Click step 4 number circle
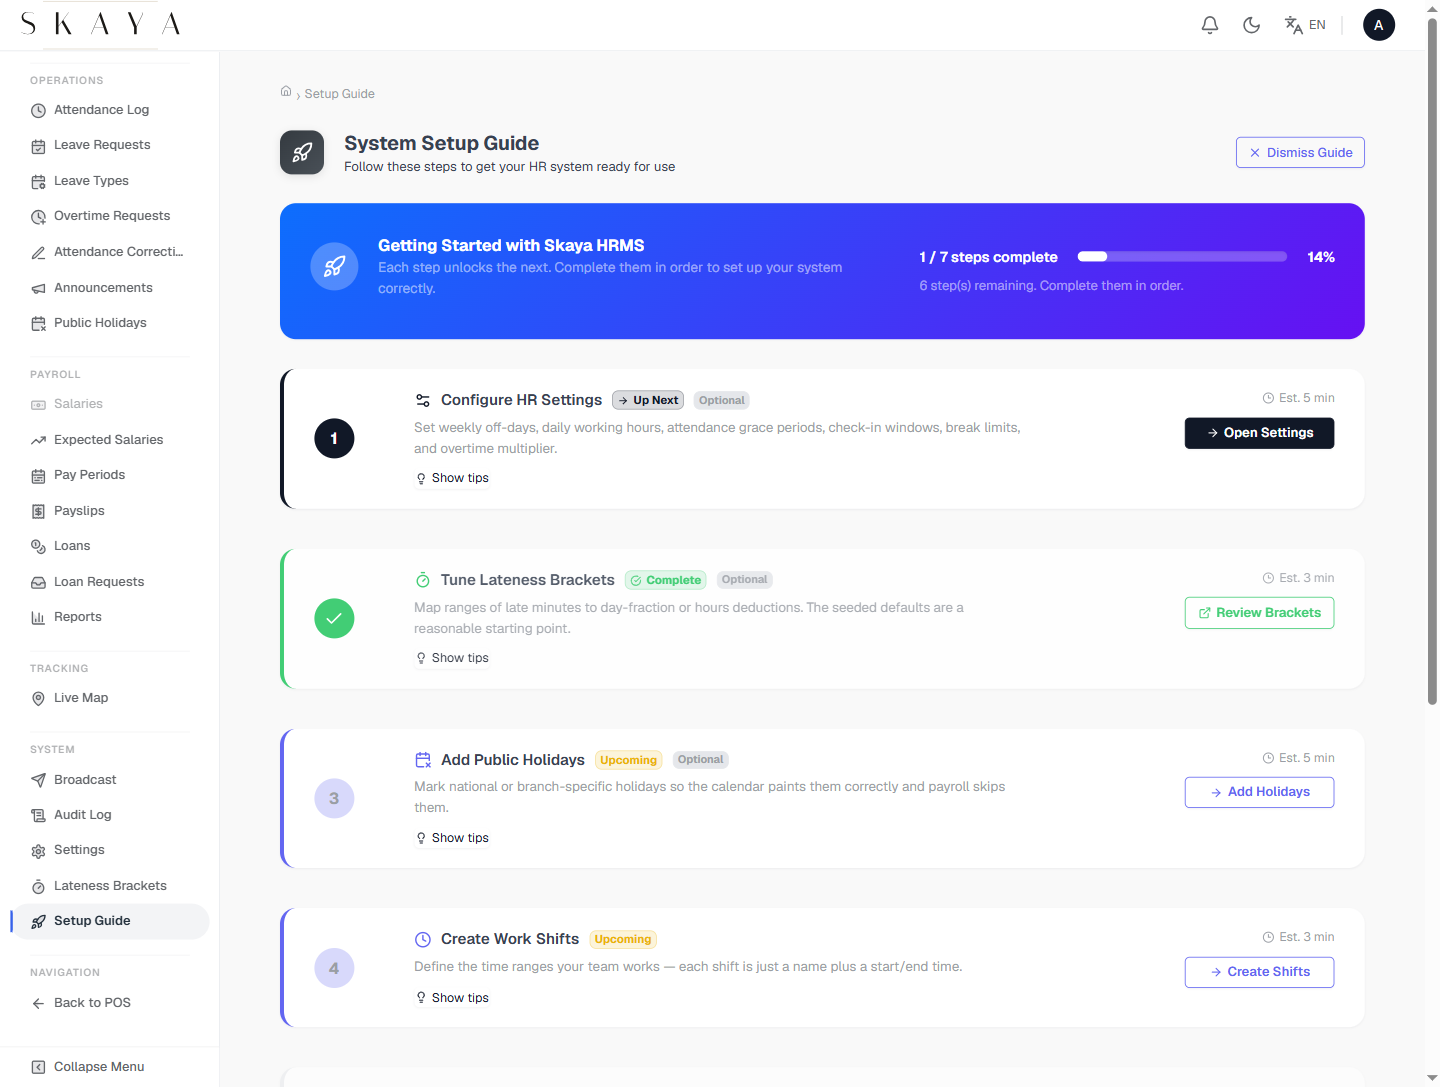The width and height of the screenshot is (1440, 1087). click(334, 968)
